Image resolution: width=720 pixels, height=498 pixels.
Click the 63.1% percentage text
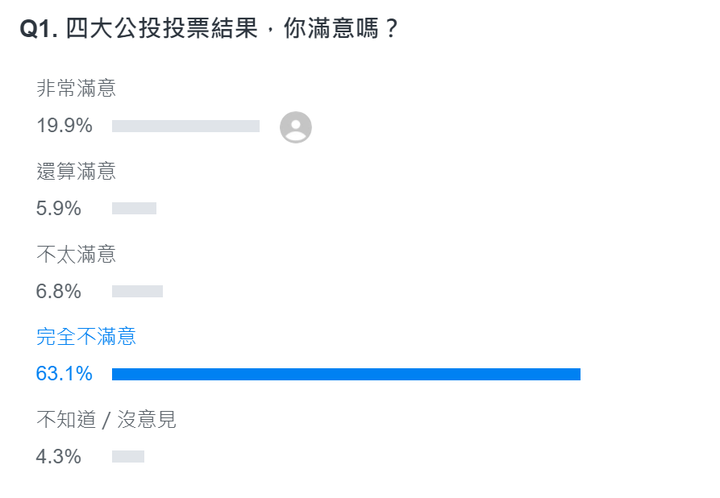(x=64, y=374)
